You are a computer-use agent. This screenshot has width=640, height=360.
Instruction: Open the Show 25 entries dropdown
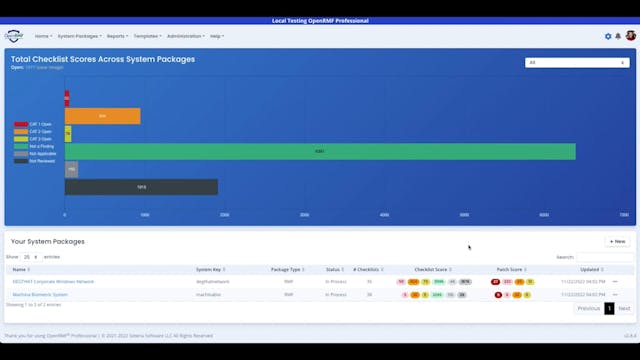[31, 257]
